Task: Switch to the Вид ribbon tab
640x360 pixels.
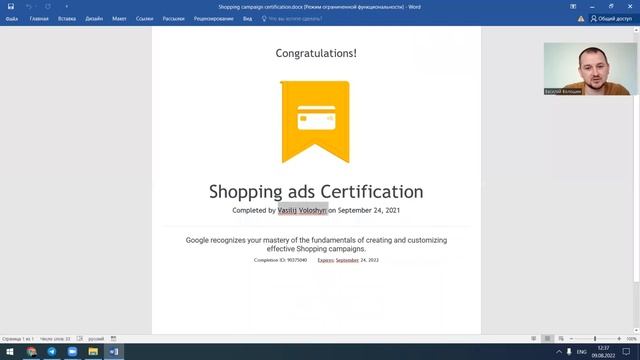Action: [247, 19]
